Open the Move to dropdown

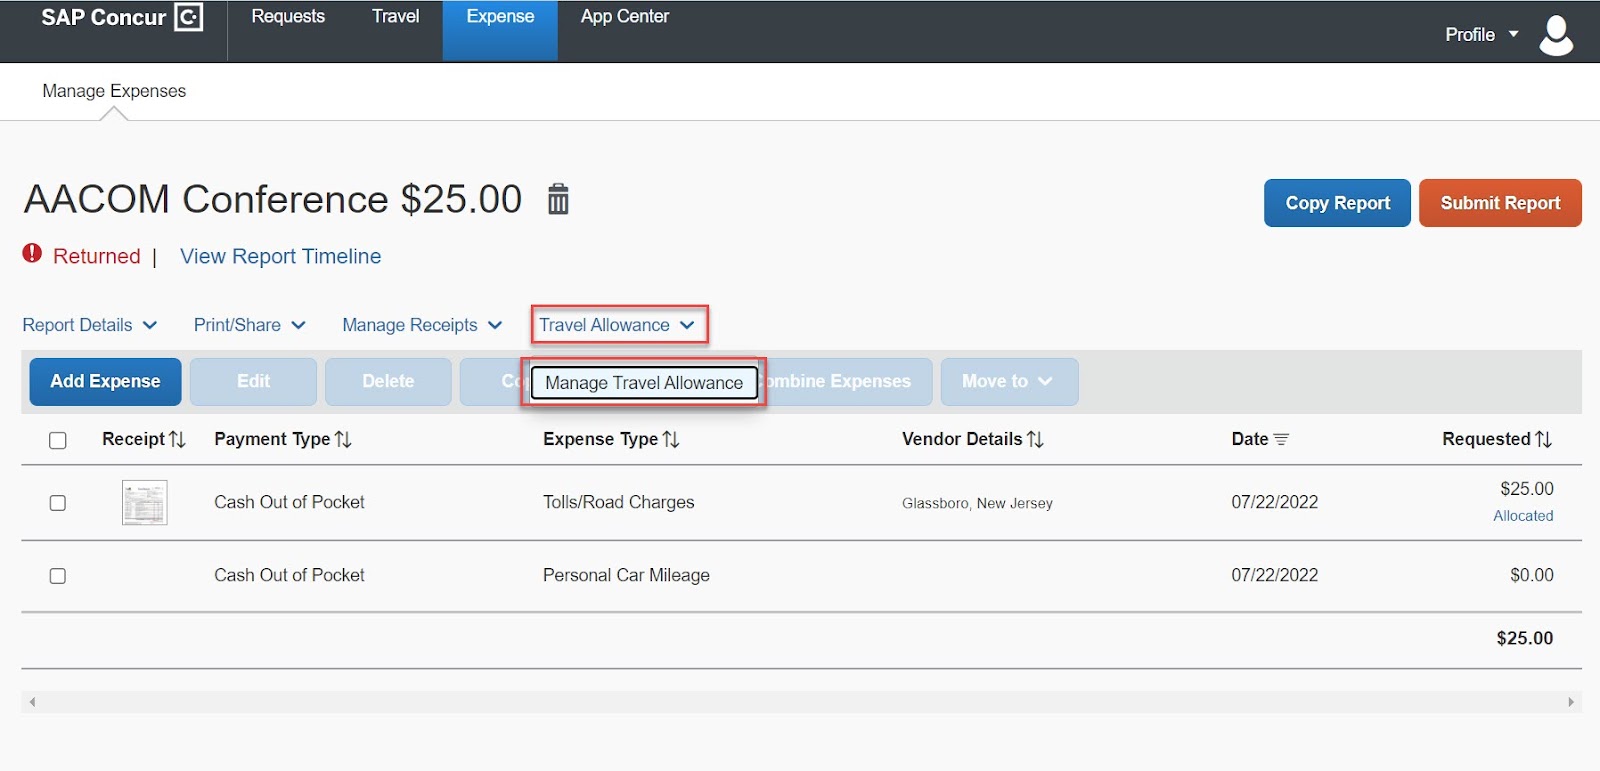pyautogui.click(x=1009, y=381)
